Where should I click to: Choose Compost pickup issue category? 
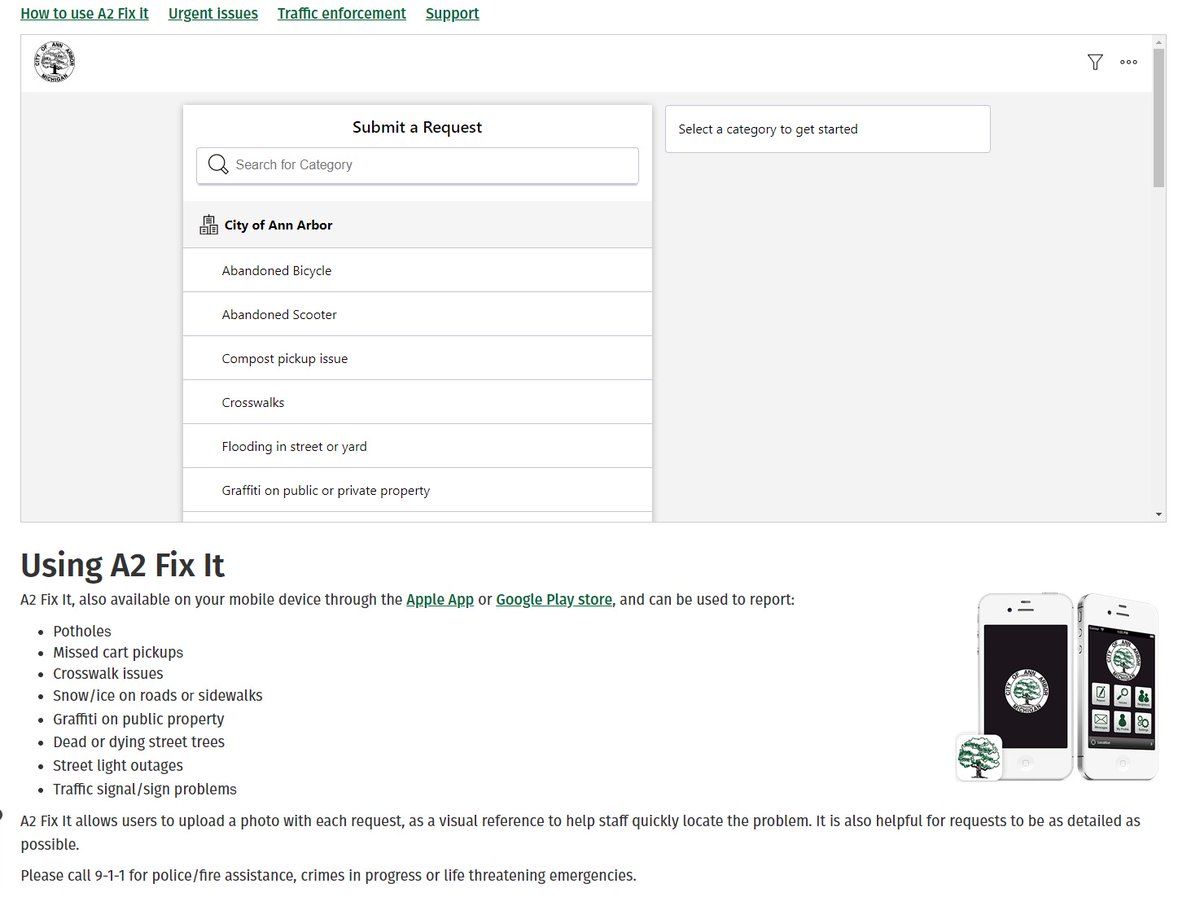point(417,358)
